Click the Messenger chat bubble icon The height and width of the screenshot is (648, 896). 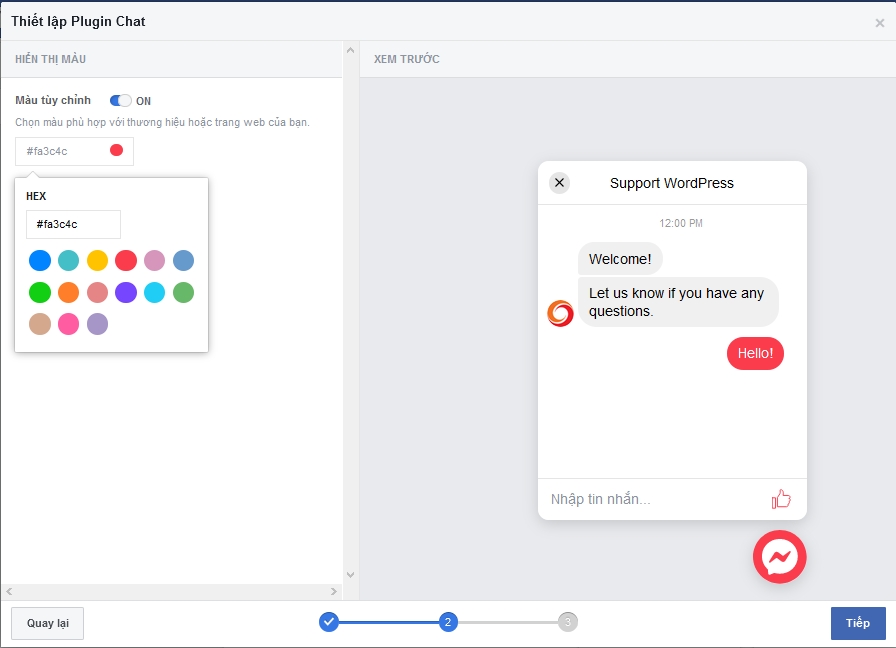pos(779,557)
